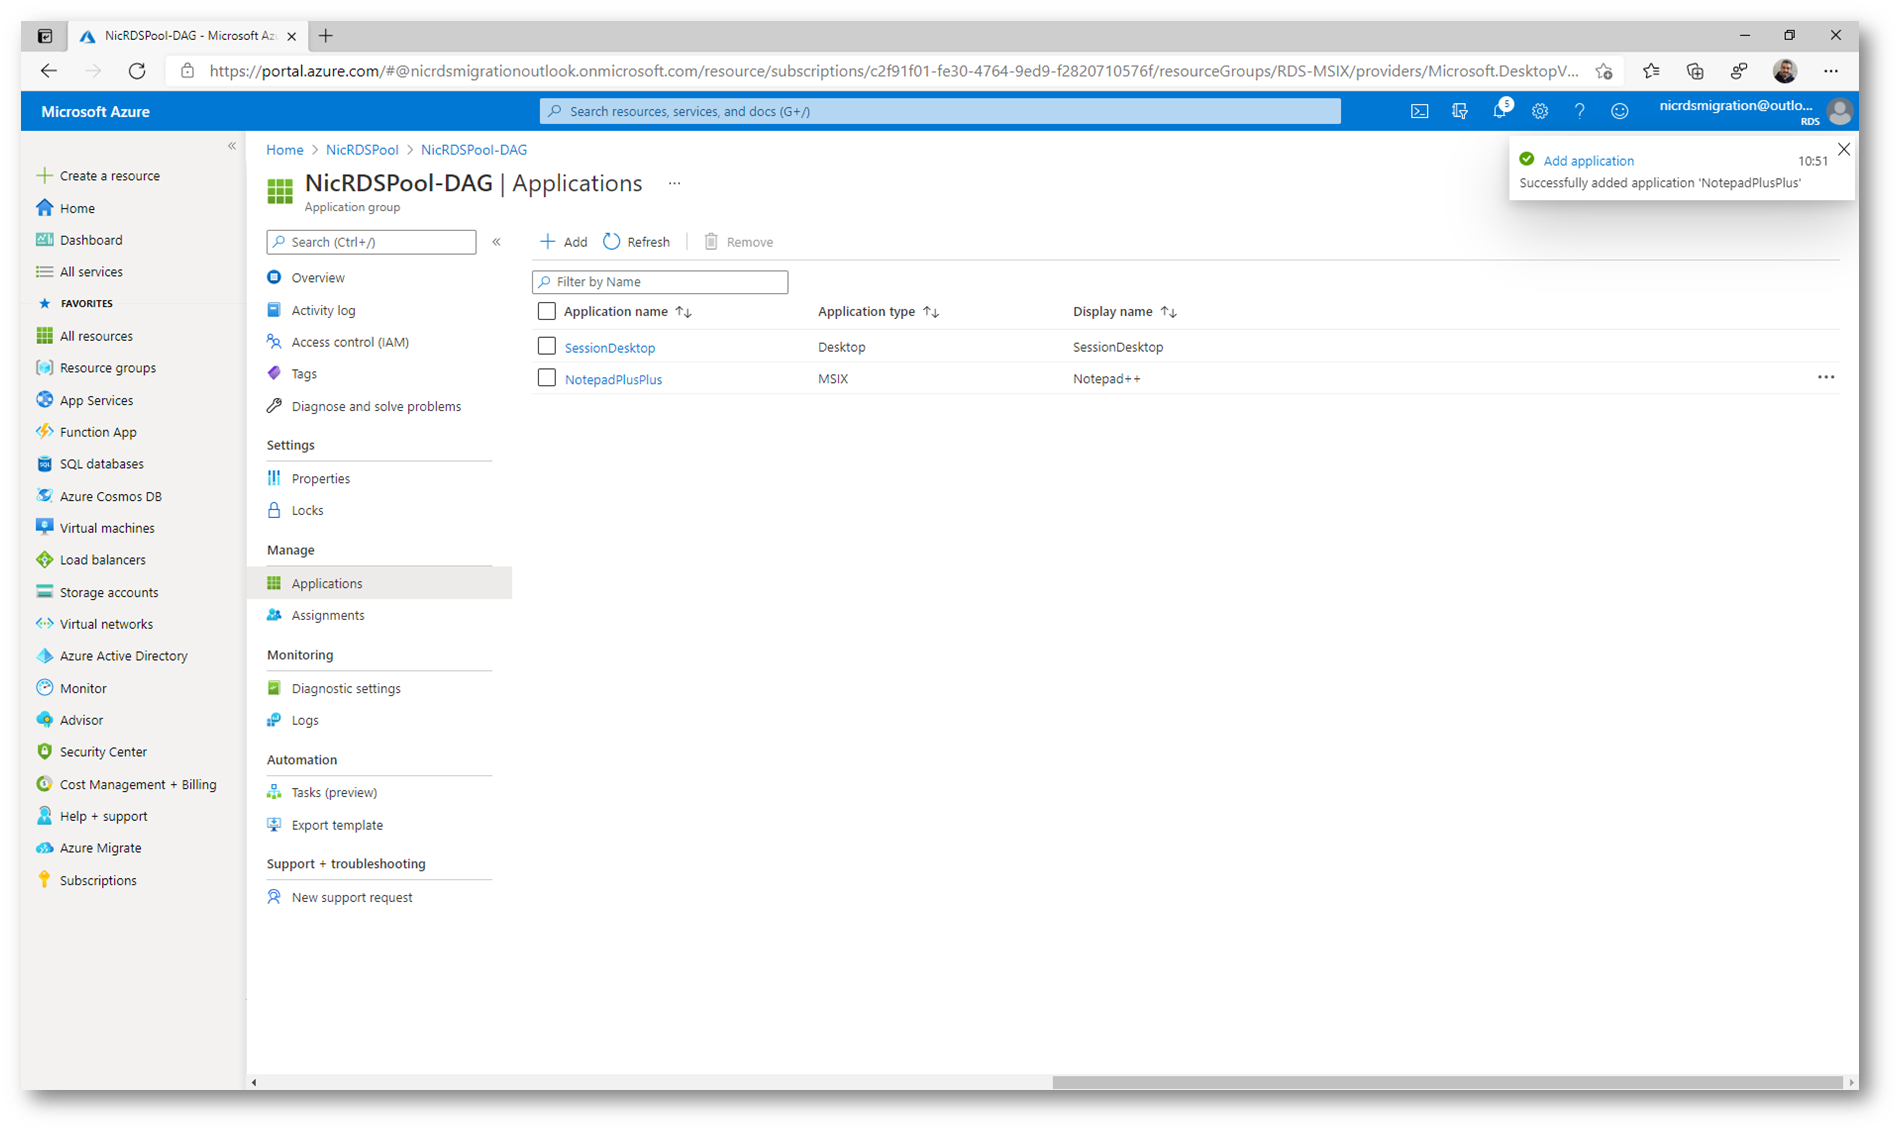Open Access control (IAM)
Screen dimensions: 1901x1132
pos(350,342)
